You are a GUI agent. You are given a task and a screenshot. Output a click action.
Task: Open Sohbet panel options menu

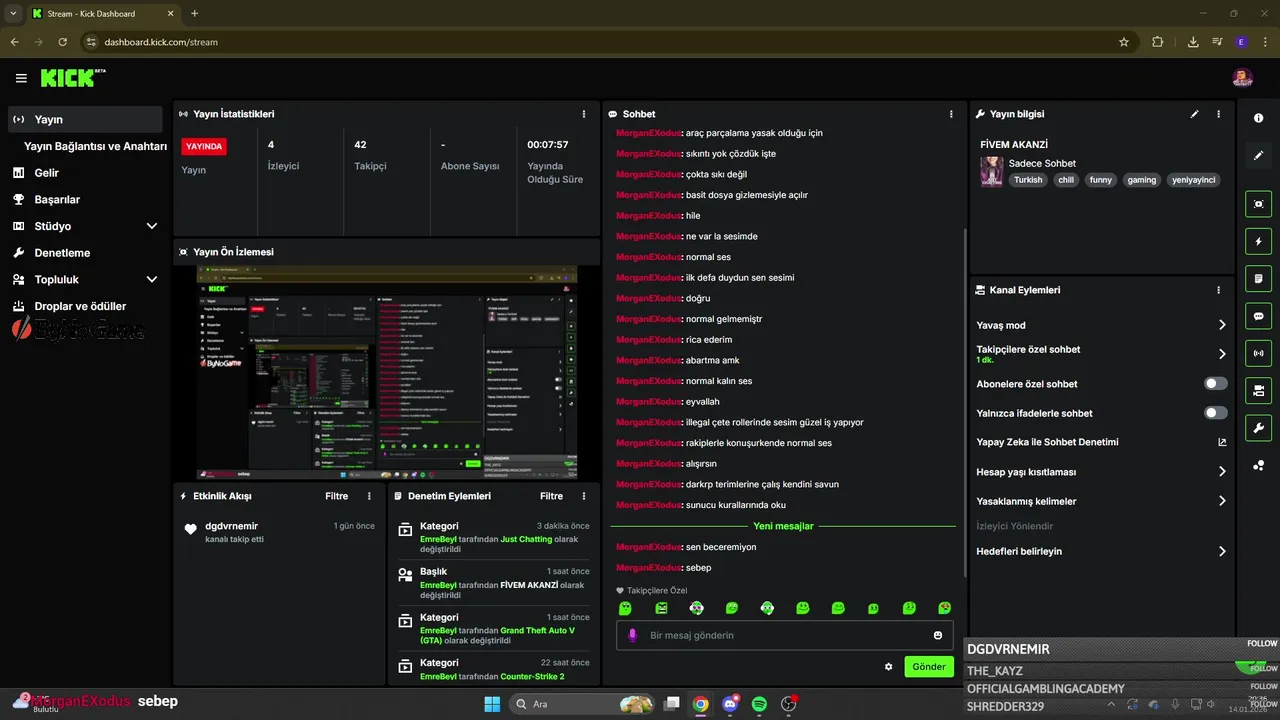[951, 114]
